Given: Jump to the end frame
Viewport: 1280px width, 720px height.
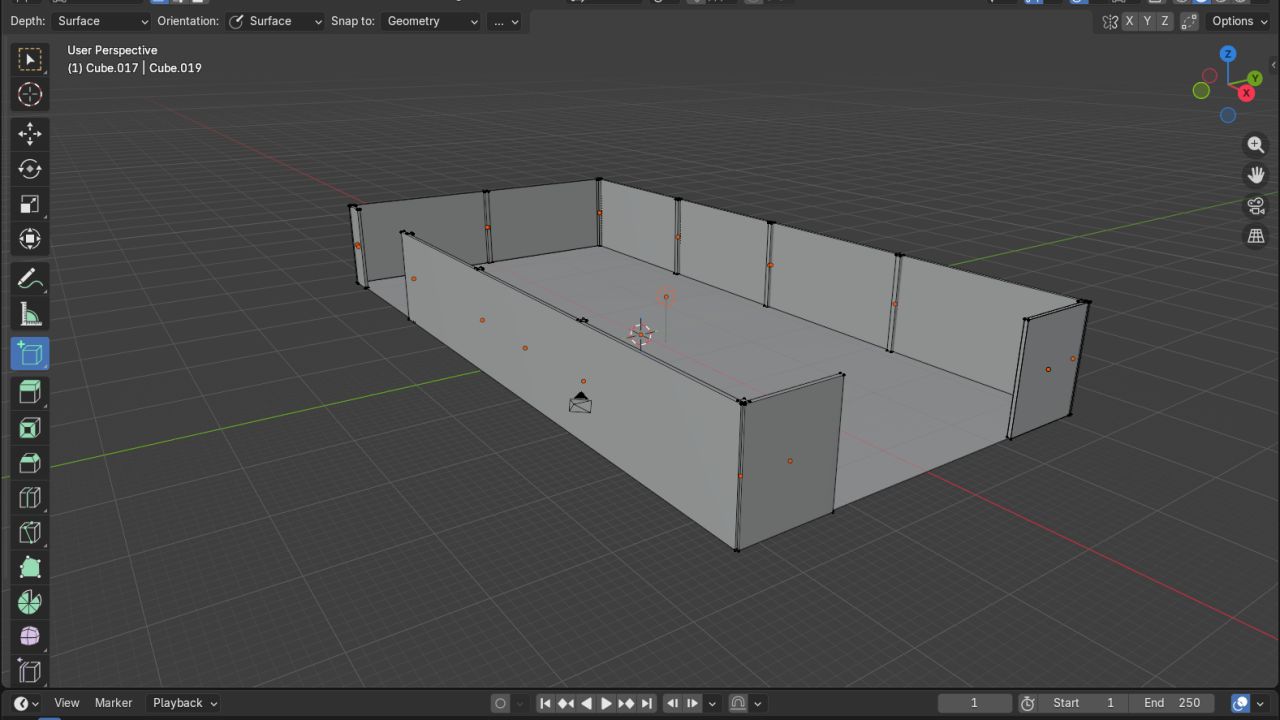Looking at the screenshot, I should click(x=647, y=703).
